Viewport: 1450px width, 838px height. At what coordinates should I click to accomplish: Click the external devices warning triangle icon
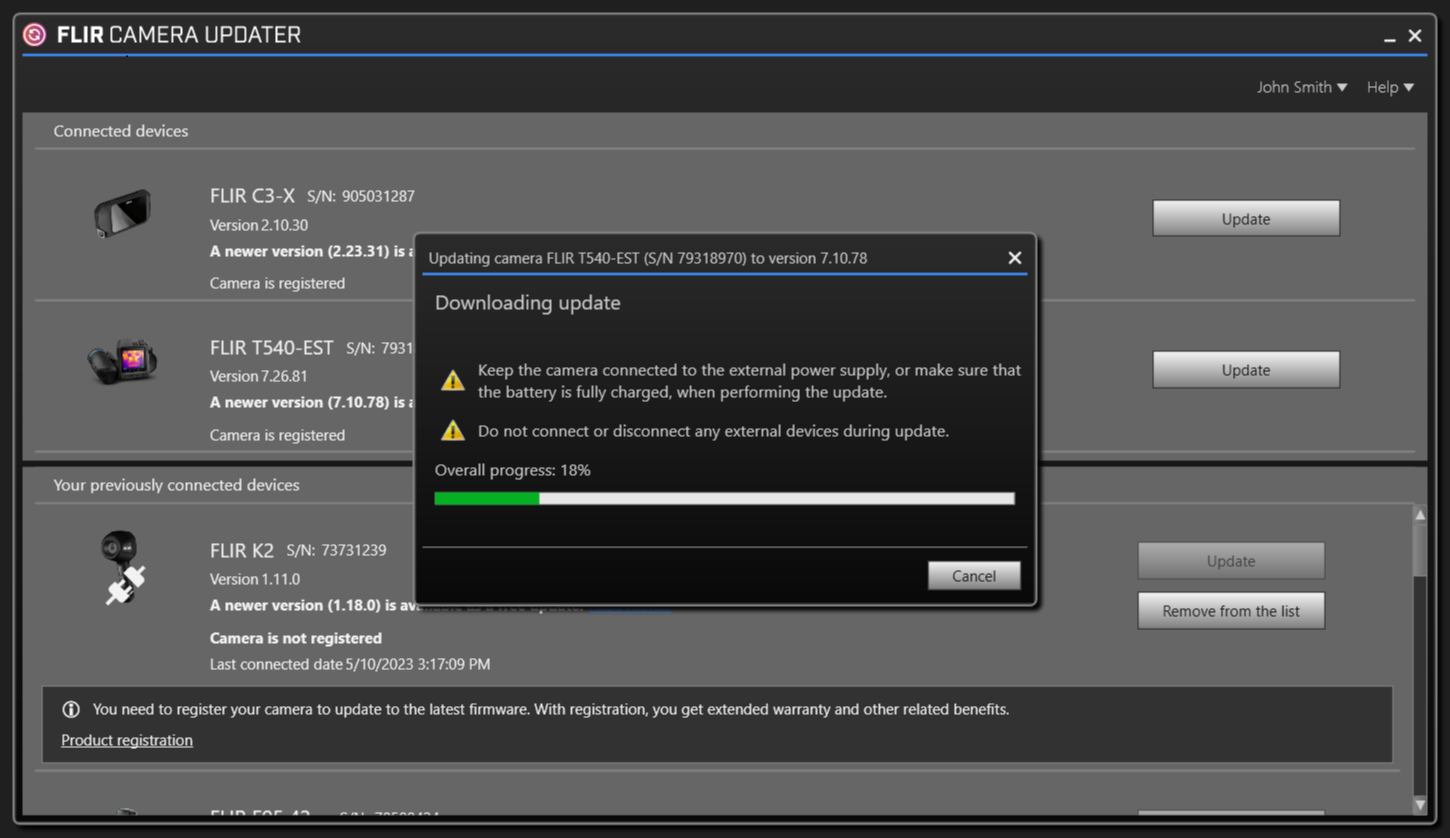tap(453, 431)
